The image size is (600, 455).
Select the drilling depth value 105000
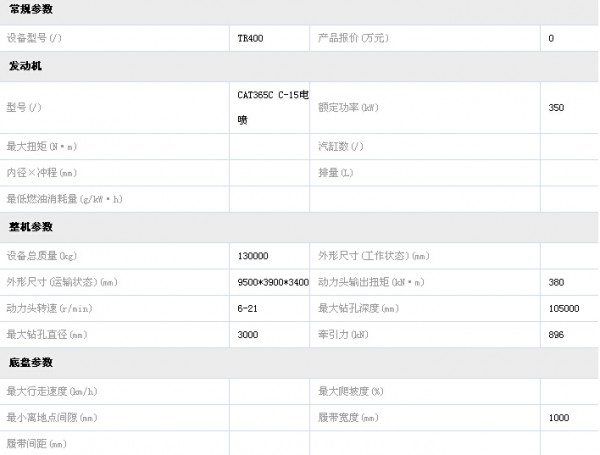tap(564, 308)
